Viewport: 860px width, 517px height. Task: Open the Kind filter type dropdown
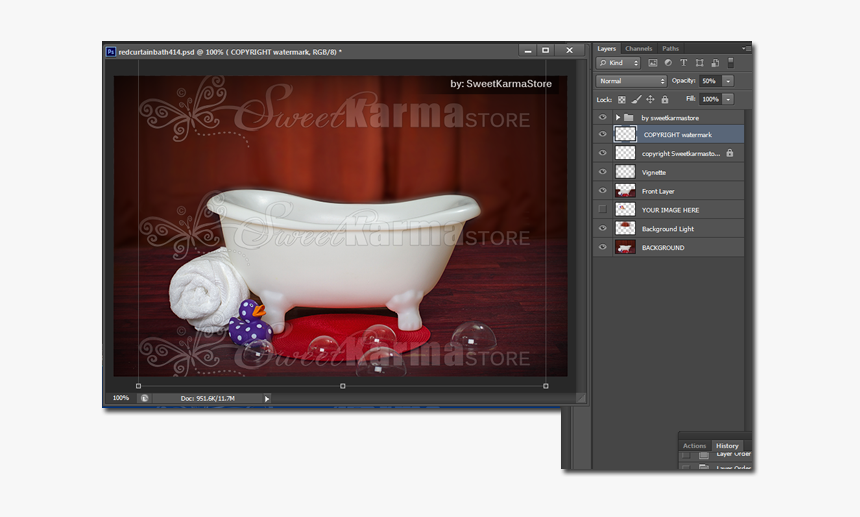[x=618, y=63]
